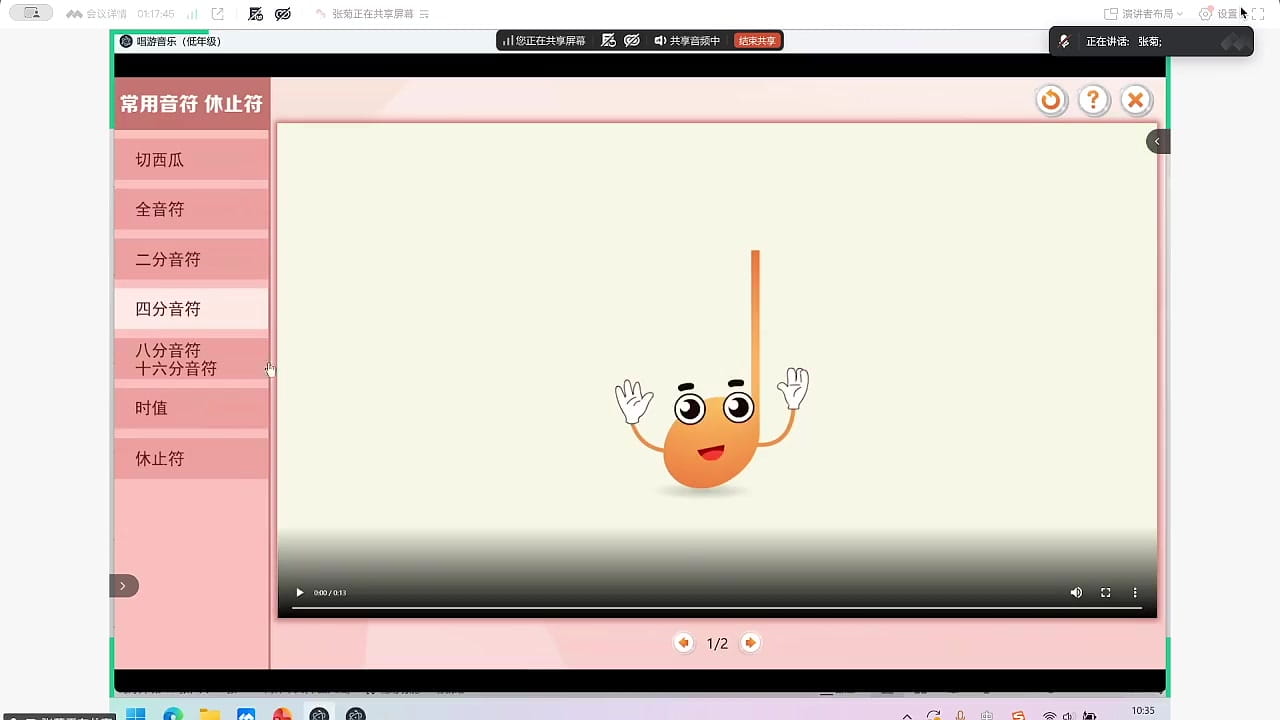This screenshot has width=1280, height=720.
Task: Select 全音符 in the sidebar
Action: pyautogui.click(x=191, y=210)
